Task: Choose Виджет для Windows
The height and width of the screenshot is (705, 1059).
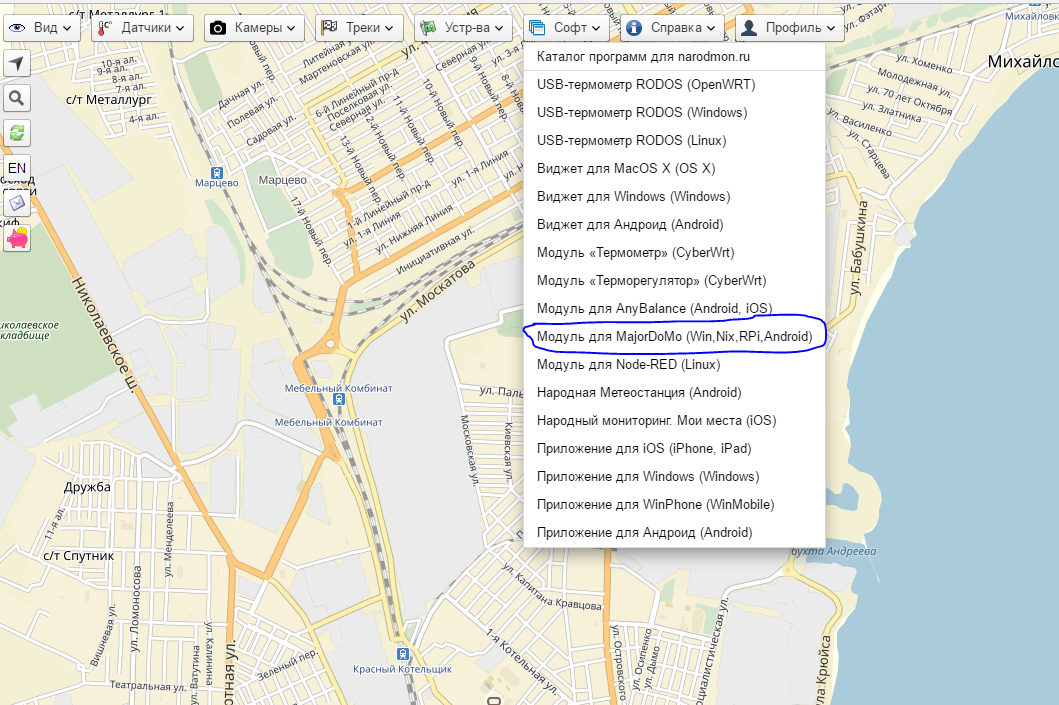Action: click(674, 197)
